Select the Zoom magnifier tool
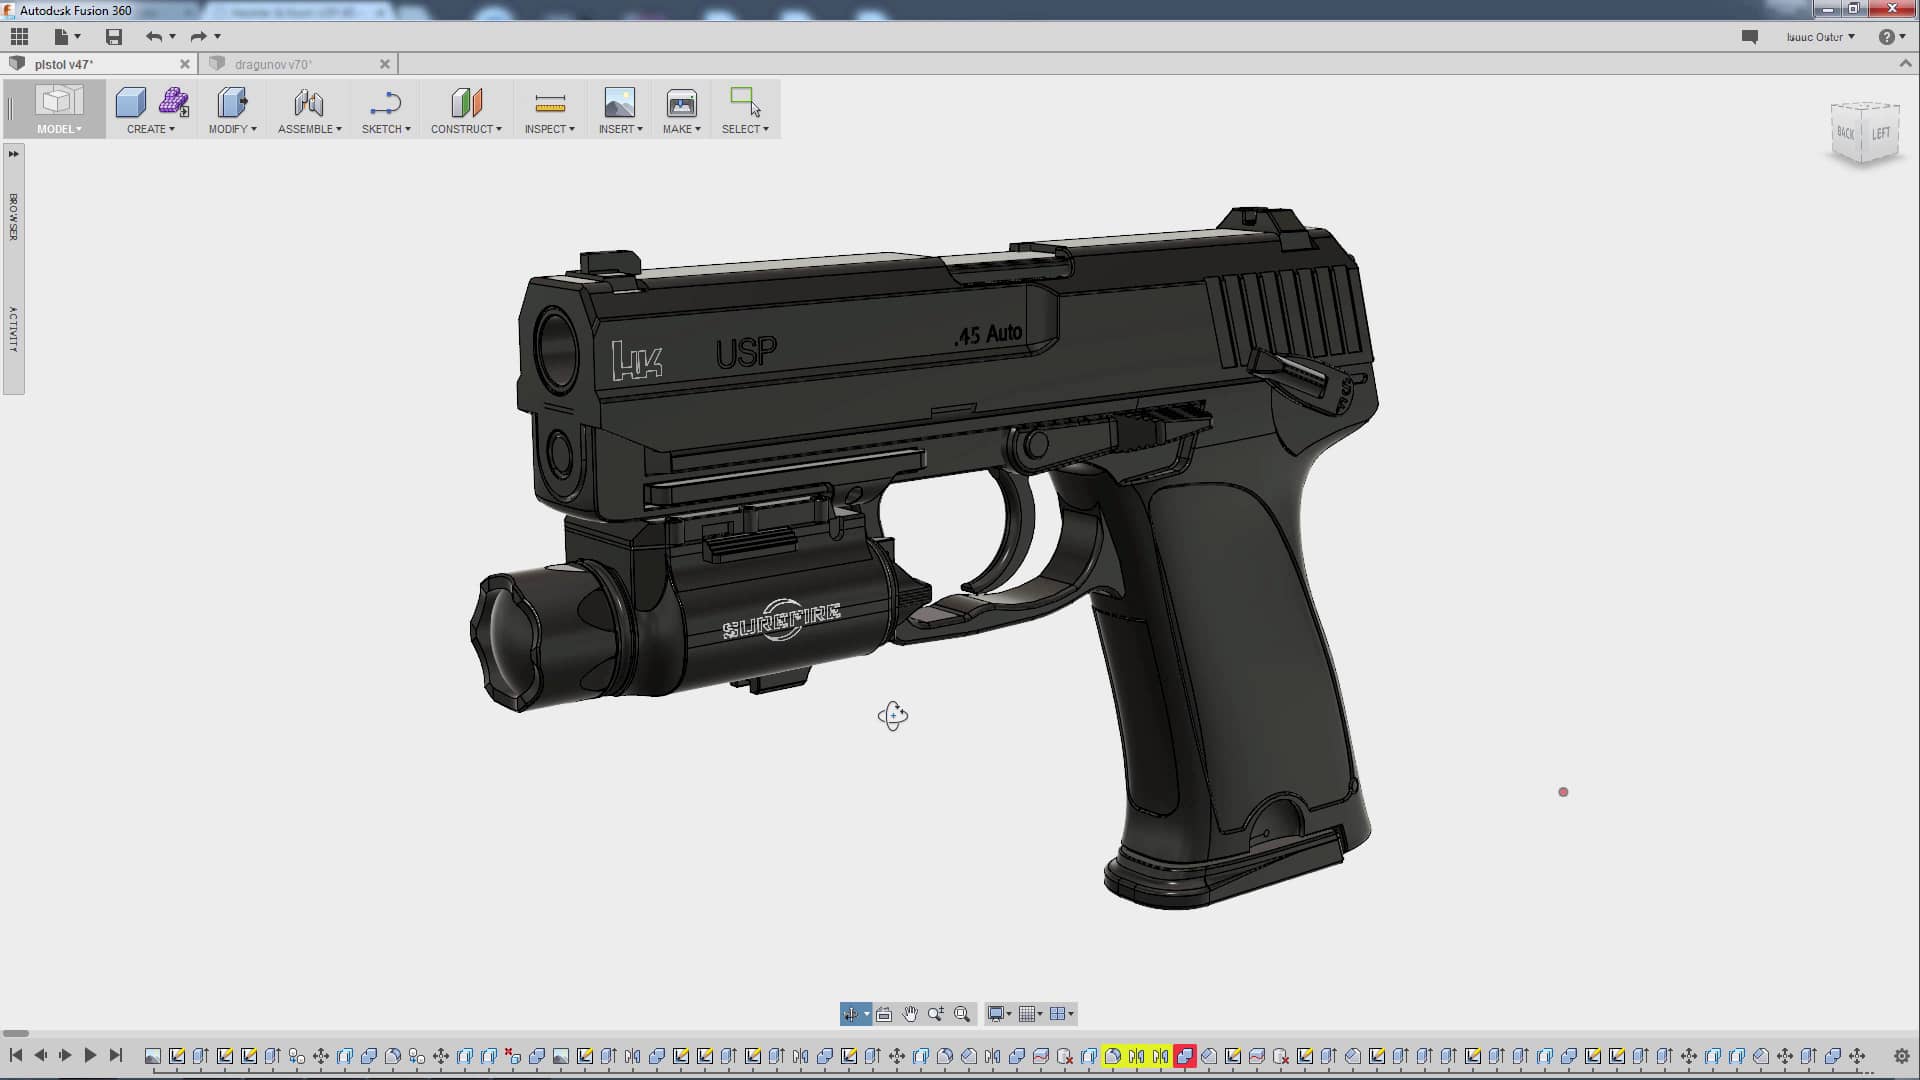Screen dimensions: 1920x1080 click(936, 1014)
